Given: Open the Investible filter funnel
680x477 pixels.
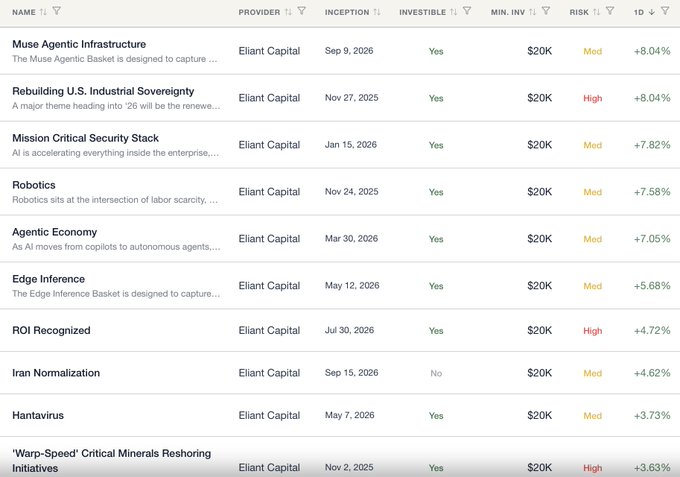Looking at the screenshot, I should [x=467, y=11].
